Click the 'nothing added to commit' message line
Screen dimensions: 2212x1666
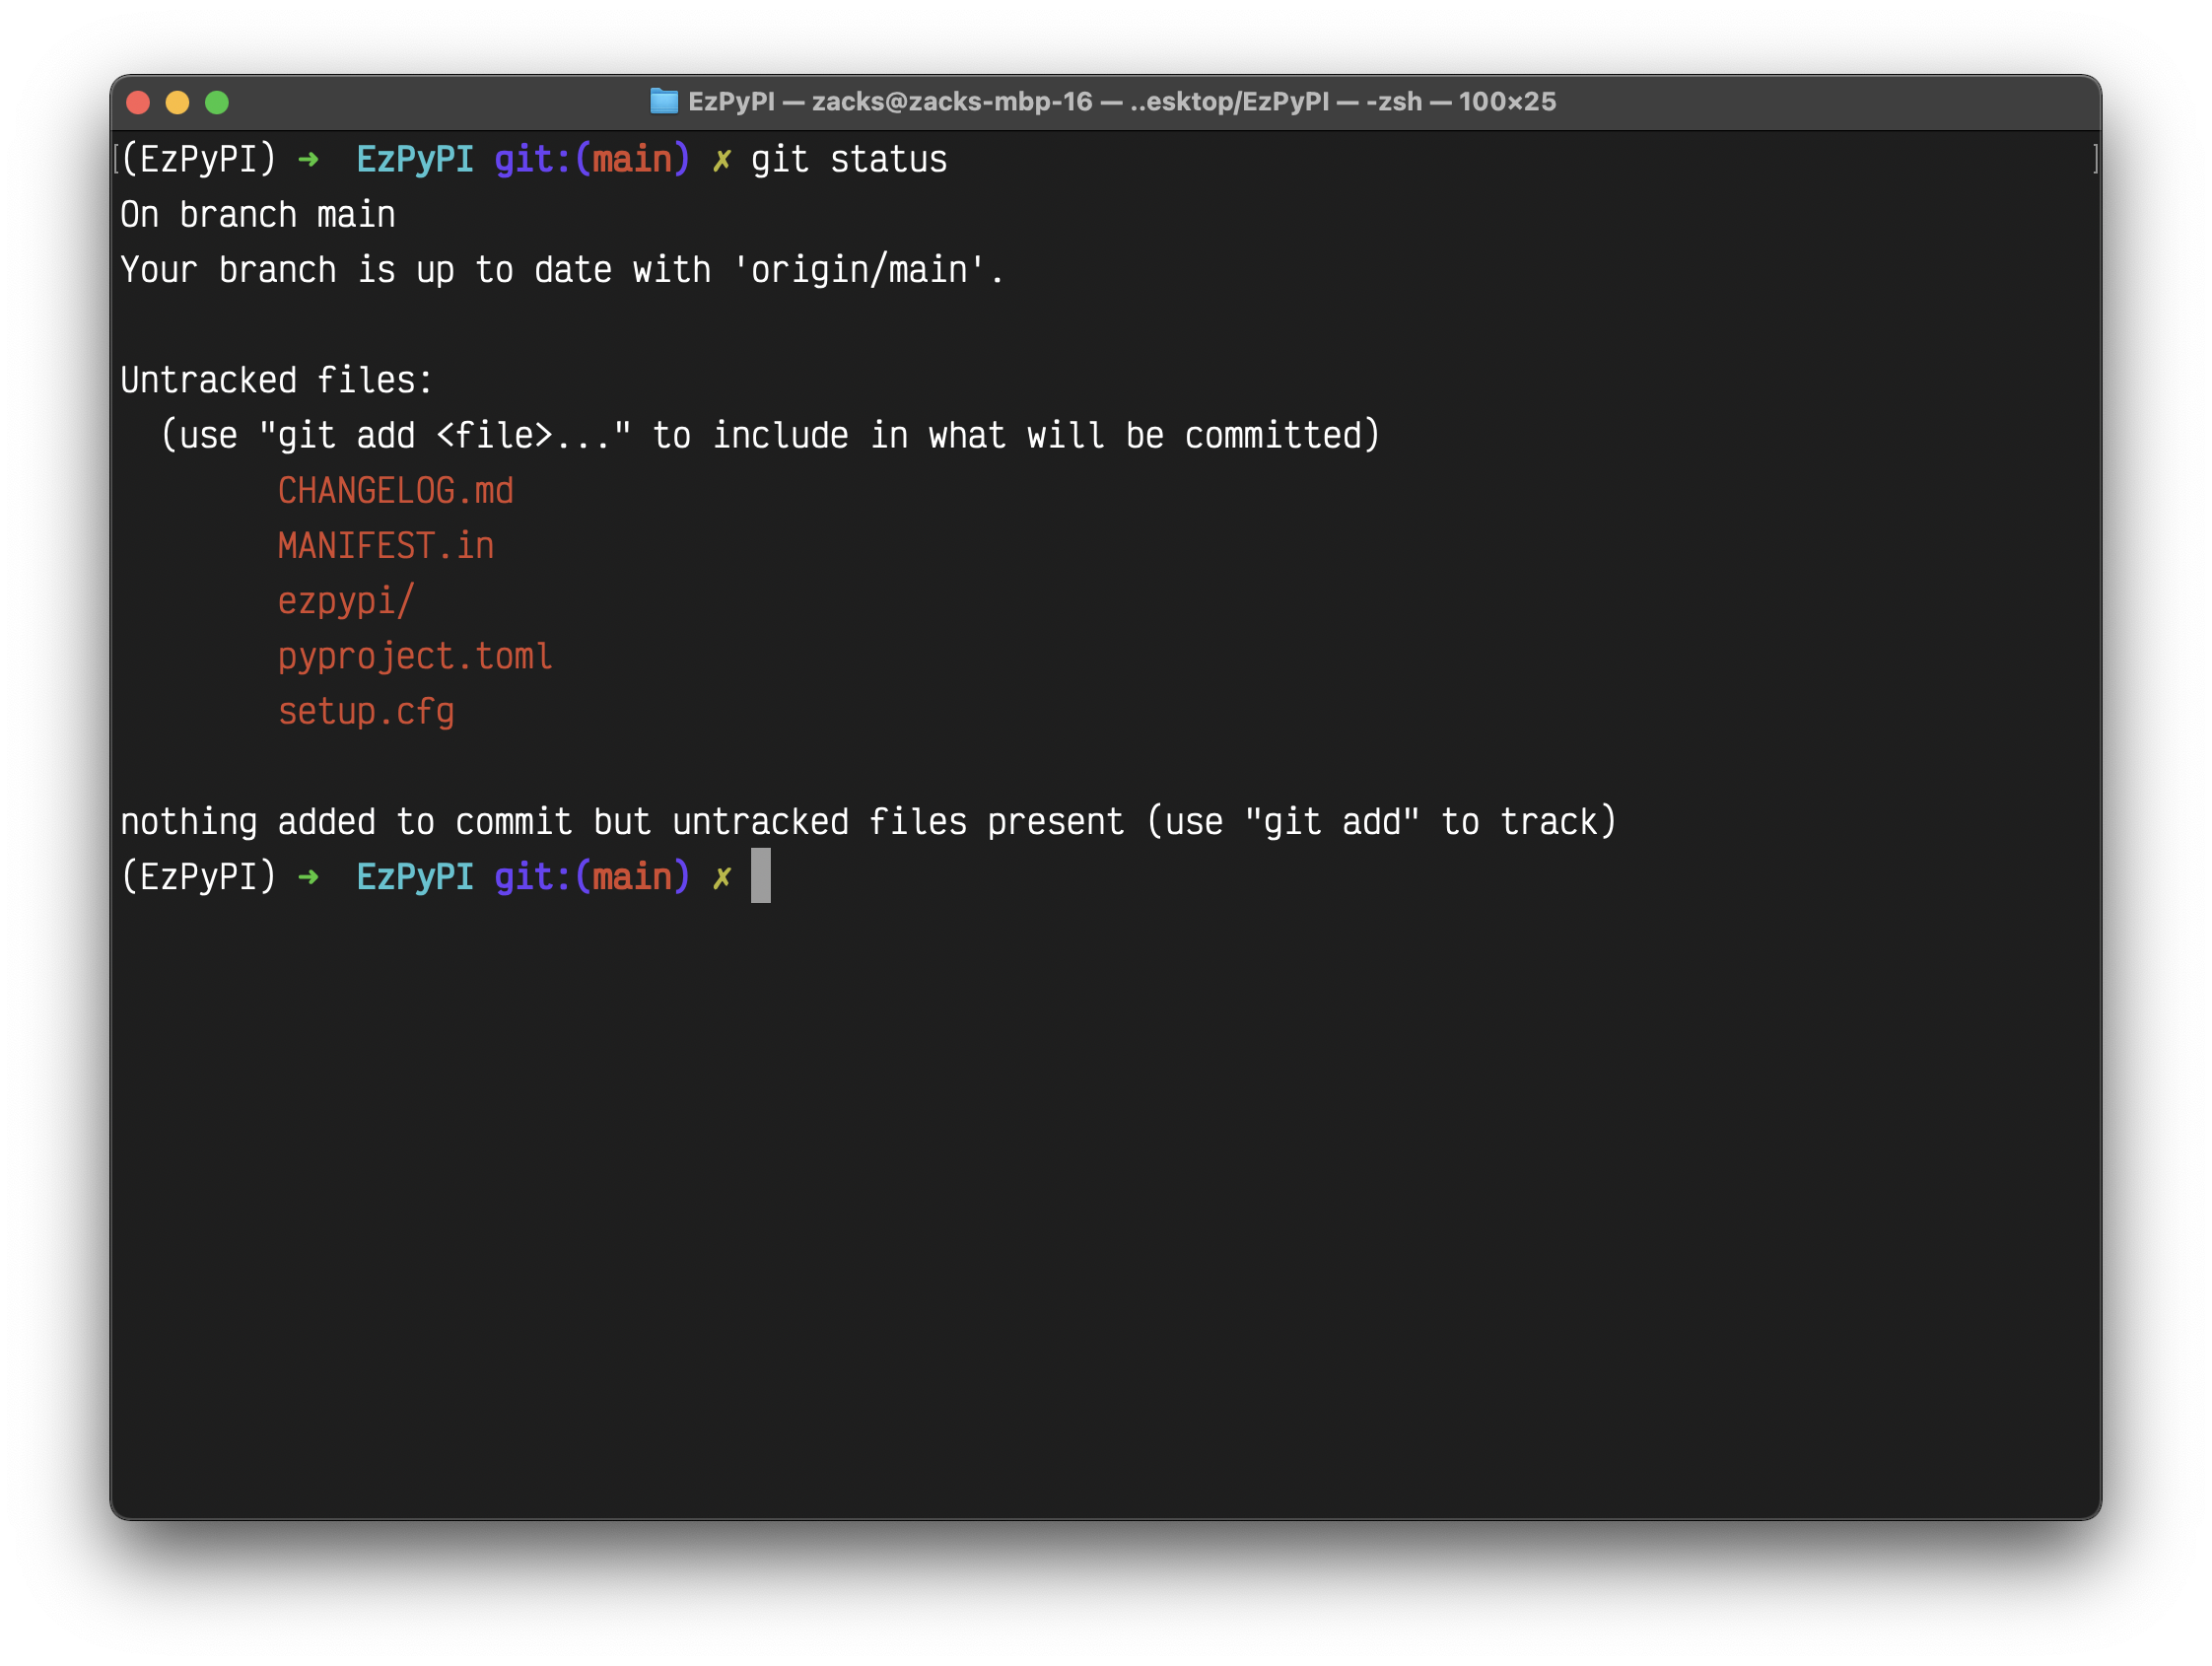click(x=867, y=822)
